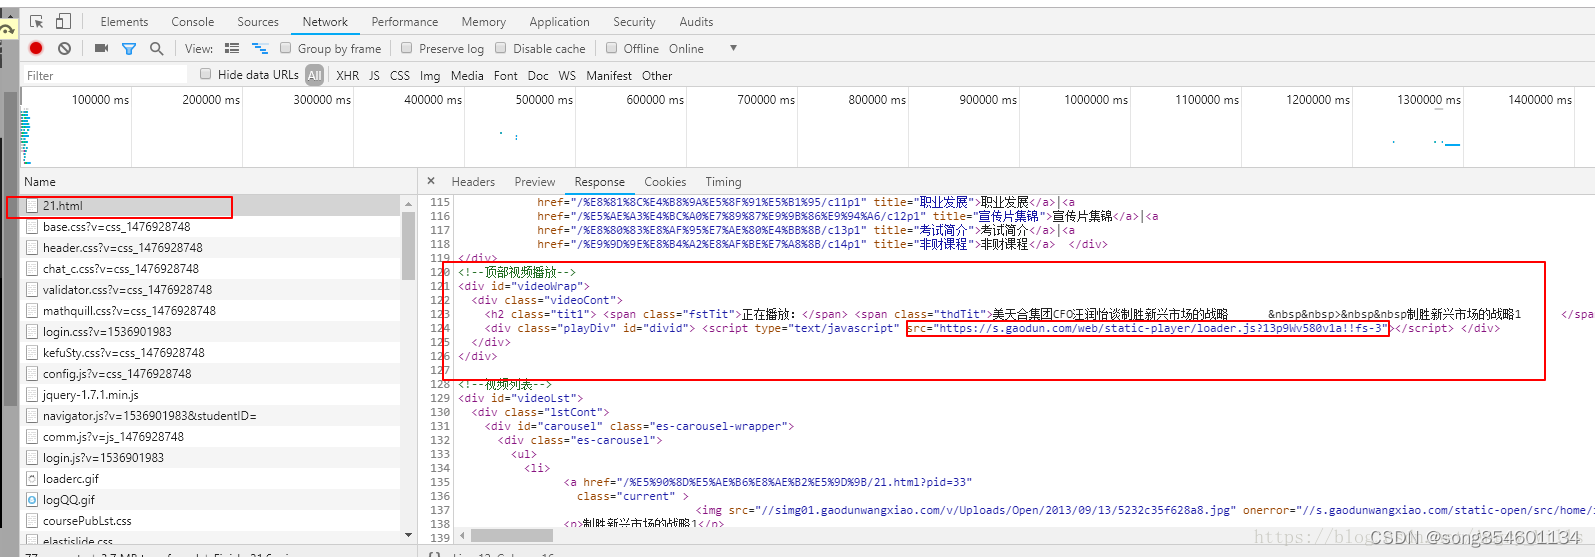This screenshot has height=557, width=1595.
Task: Stop recording network log (red button)
Action: (x=36, y=48)
